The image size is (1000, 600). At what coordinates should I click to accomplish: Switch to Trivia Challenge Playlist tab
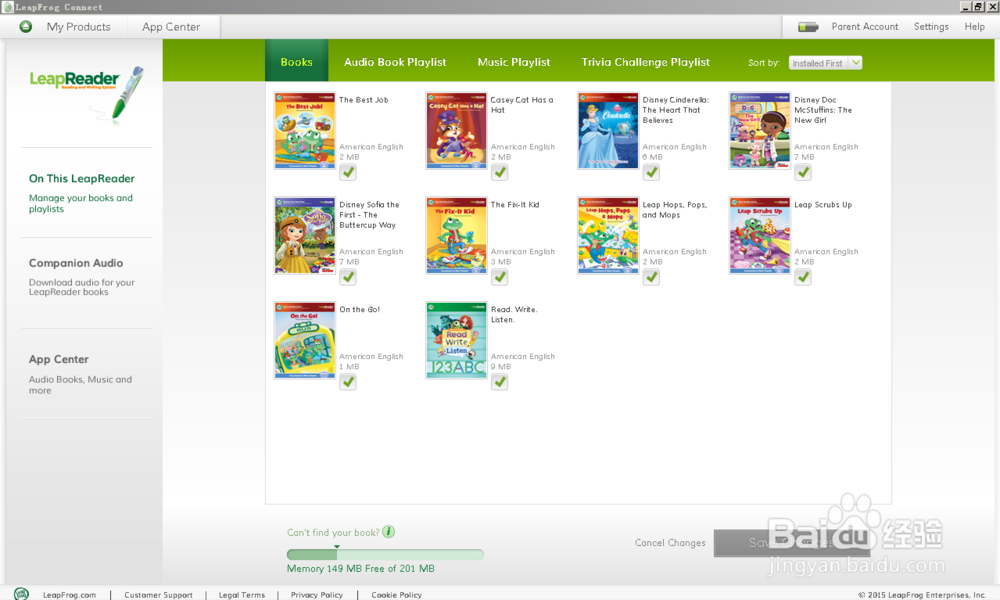(645, 62)
